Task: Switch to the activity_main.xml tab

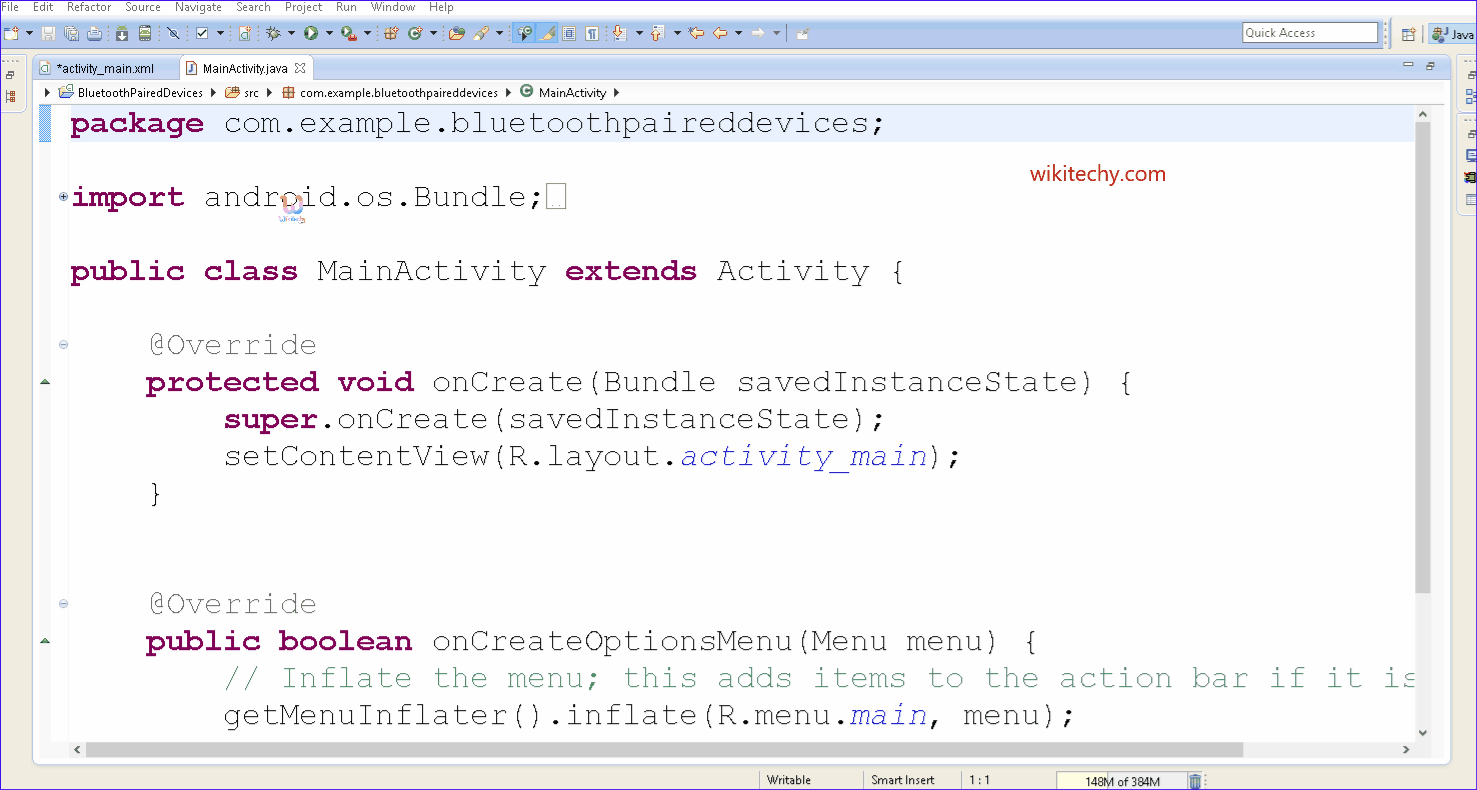Action: (105, 69)
